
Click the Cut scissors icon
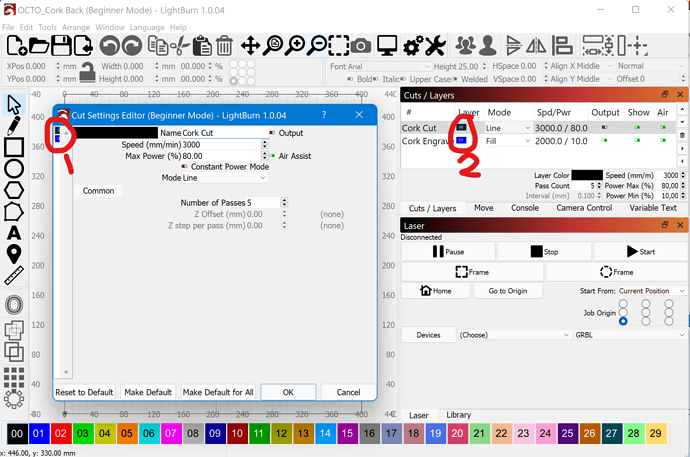[x=180, y=45]
